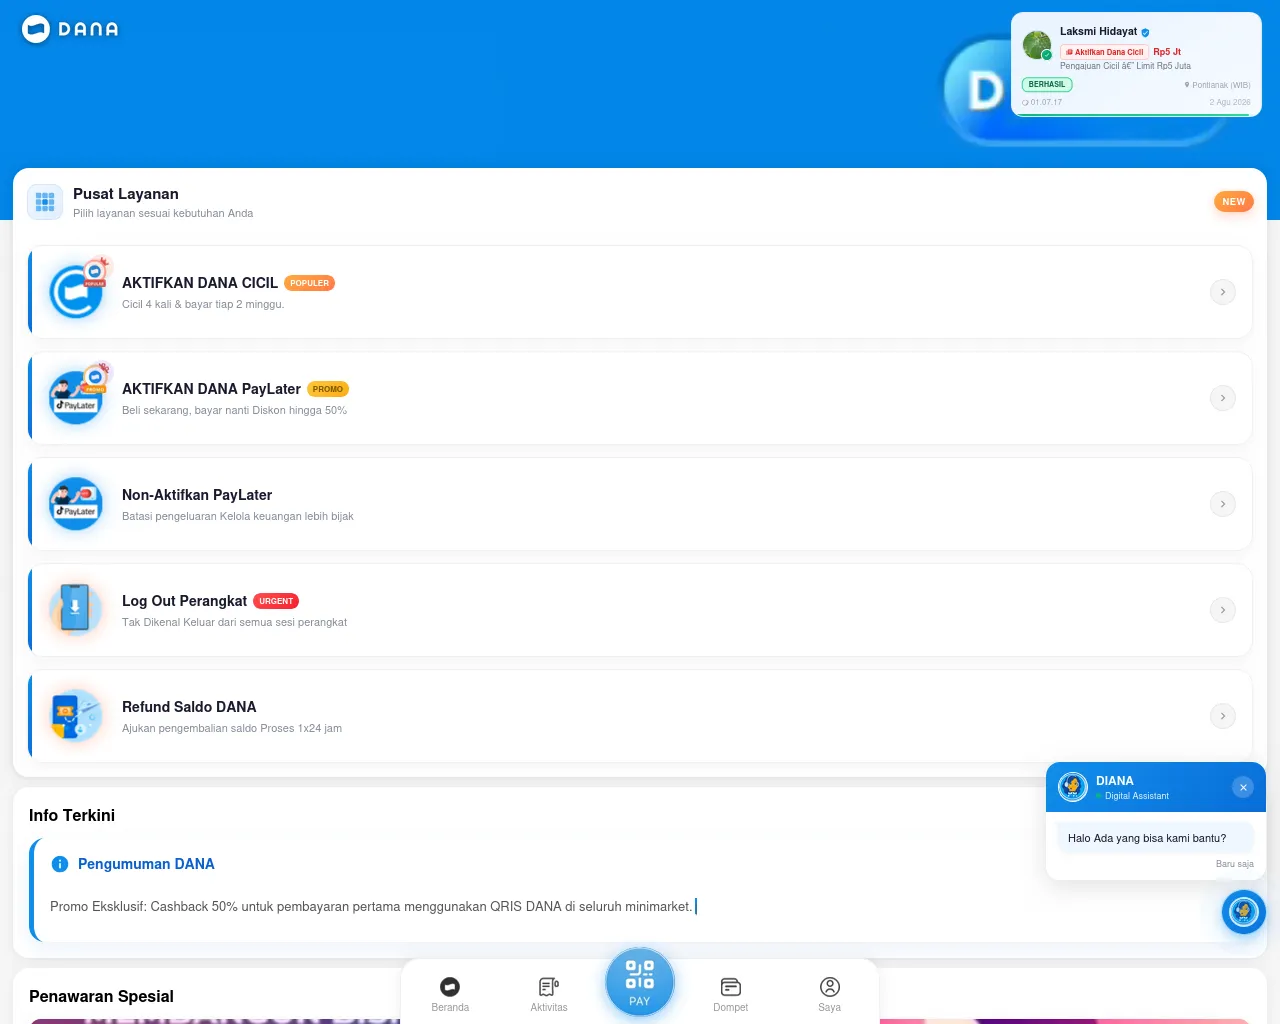
Task: Click the Pontianak (WIB) location text
Action: (x=1218, y=85)
